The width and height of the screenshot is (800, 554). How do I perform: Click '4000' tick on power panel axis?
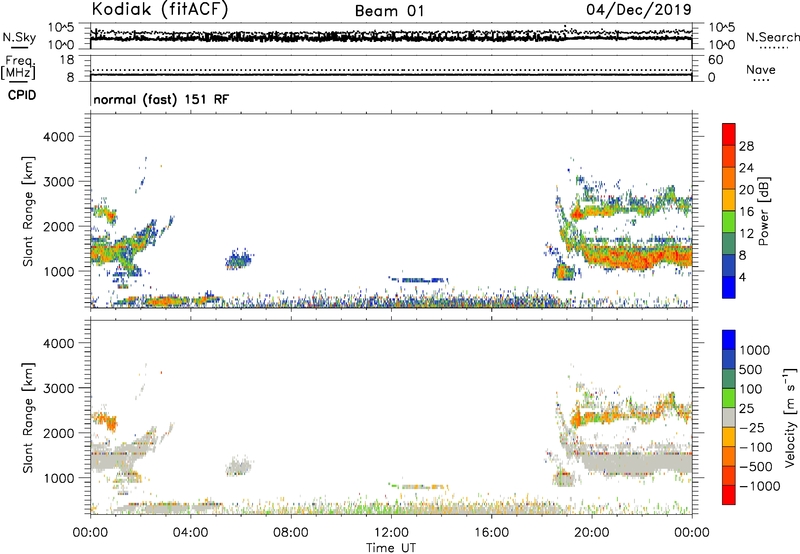pos(58,137)
